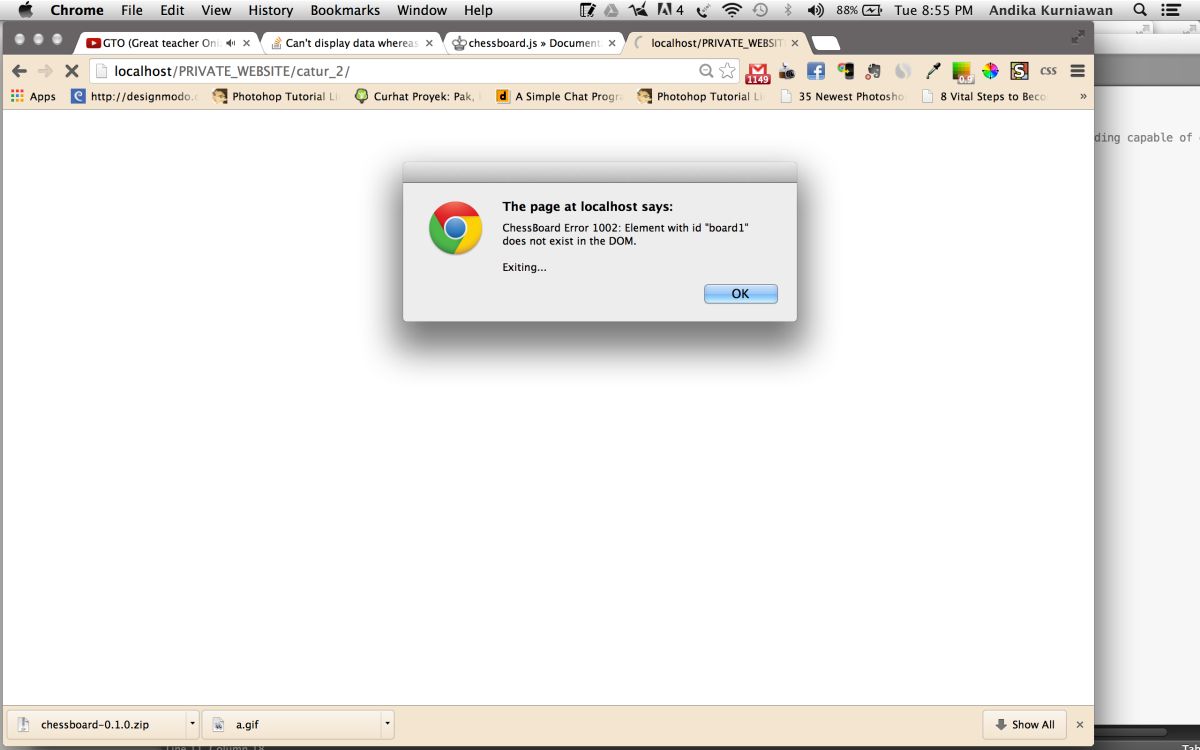Image resolution: width=1200 pixels, height=750 pixels.
Task: Open the Apps bookmarks shortcut
Action: tap(33, 97)
